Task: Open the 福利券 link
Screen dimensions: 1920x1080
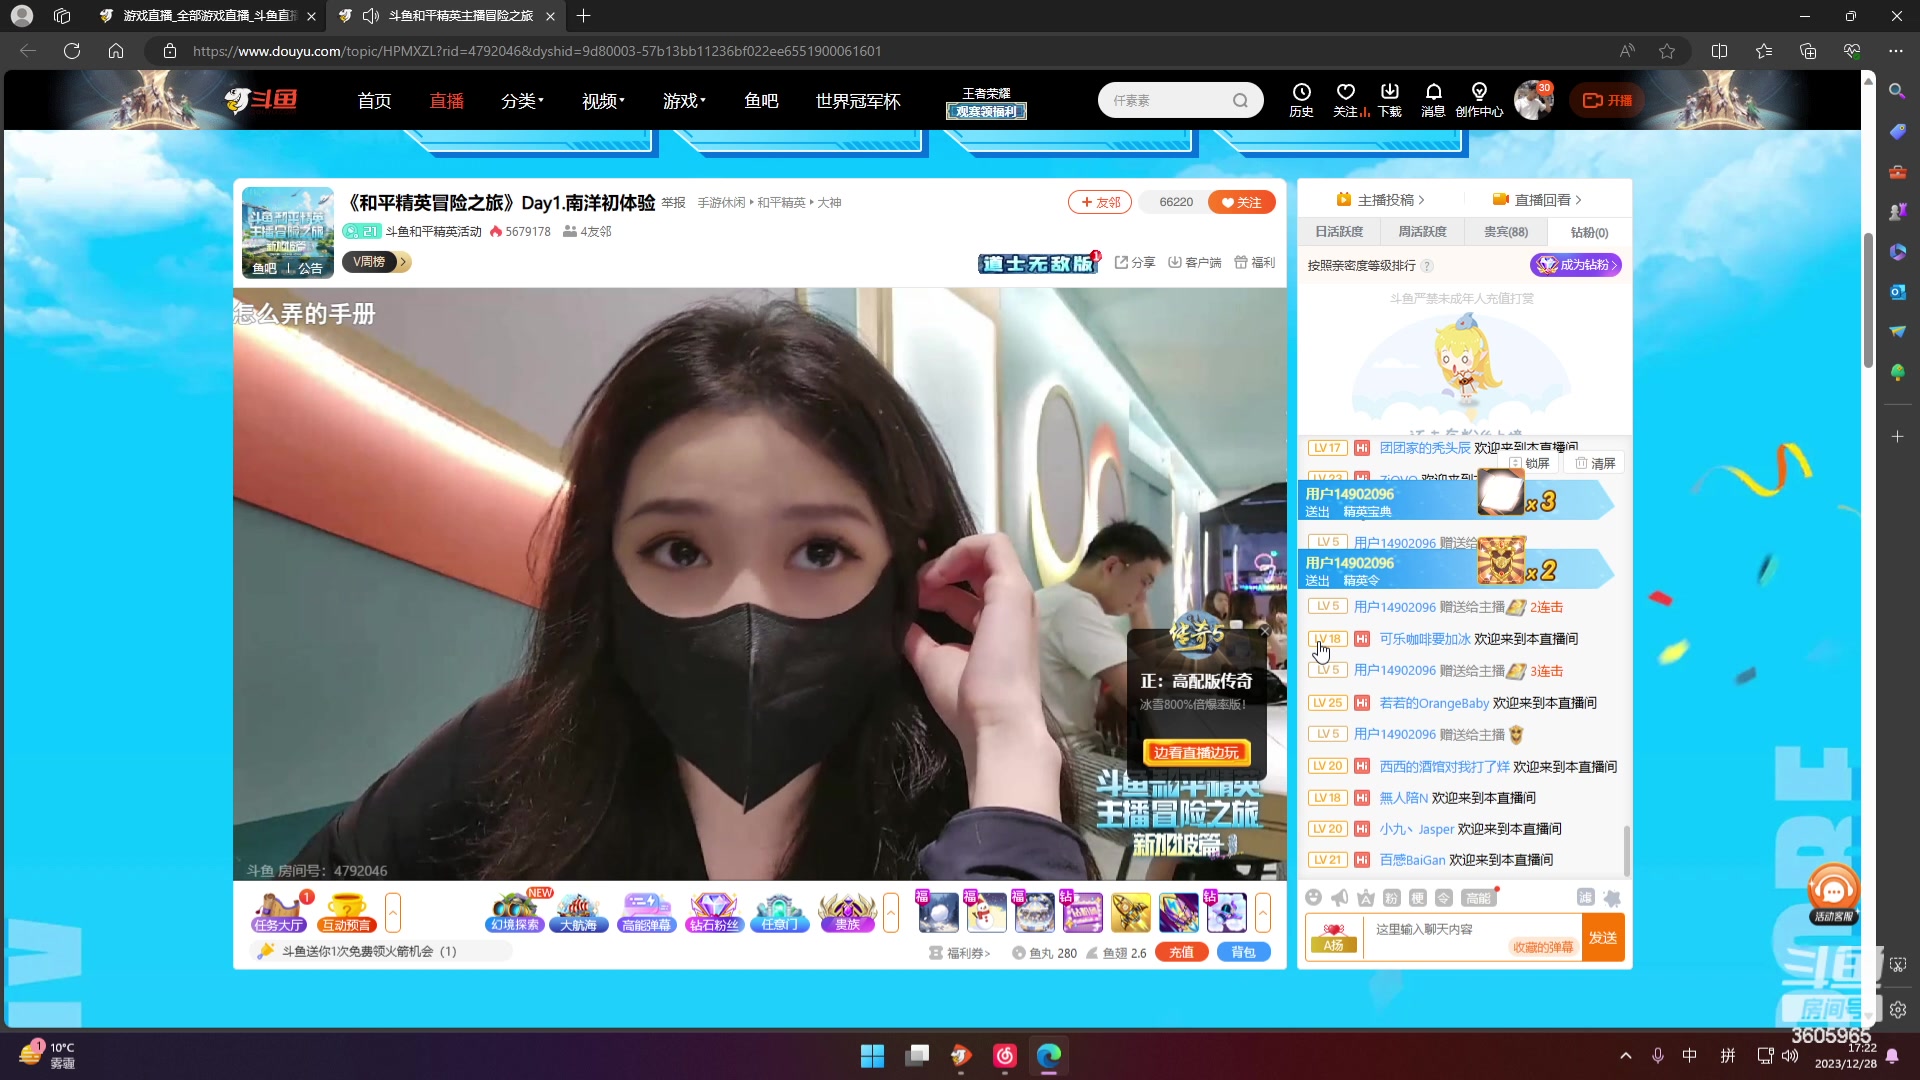Action: pyautogui.click(x=959, y=953)
